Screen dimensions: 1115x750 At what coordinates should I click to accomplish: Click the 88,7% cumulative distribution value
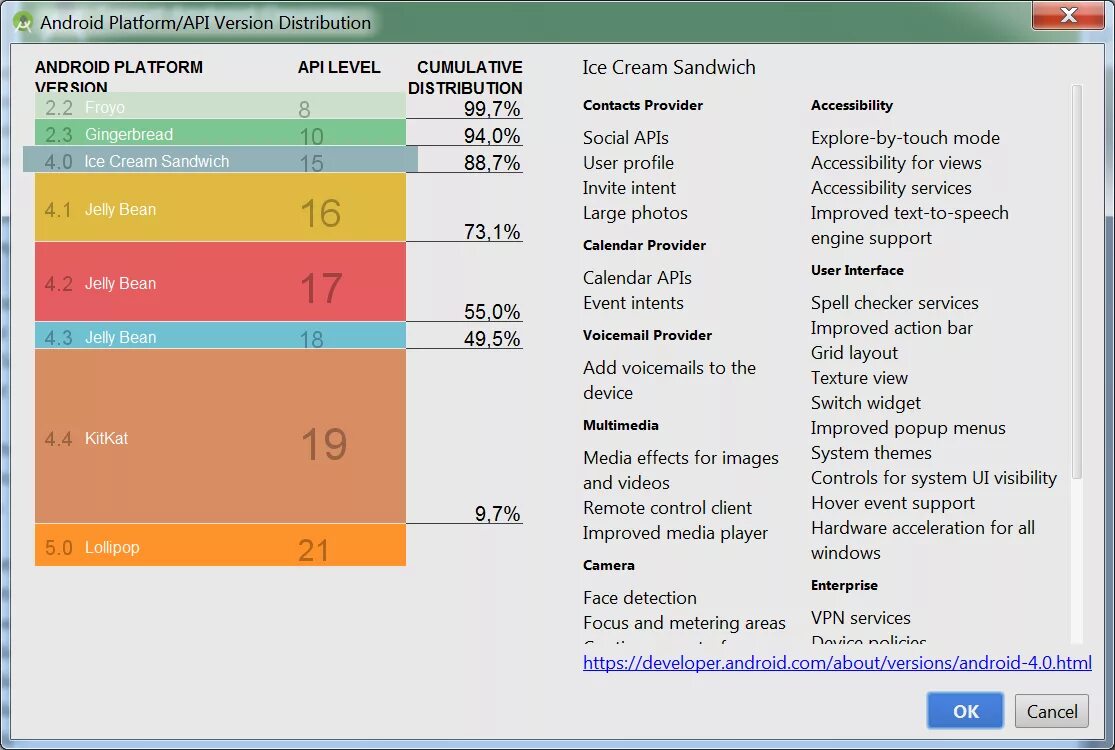492,163
